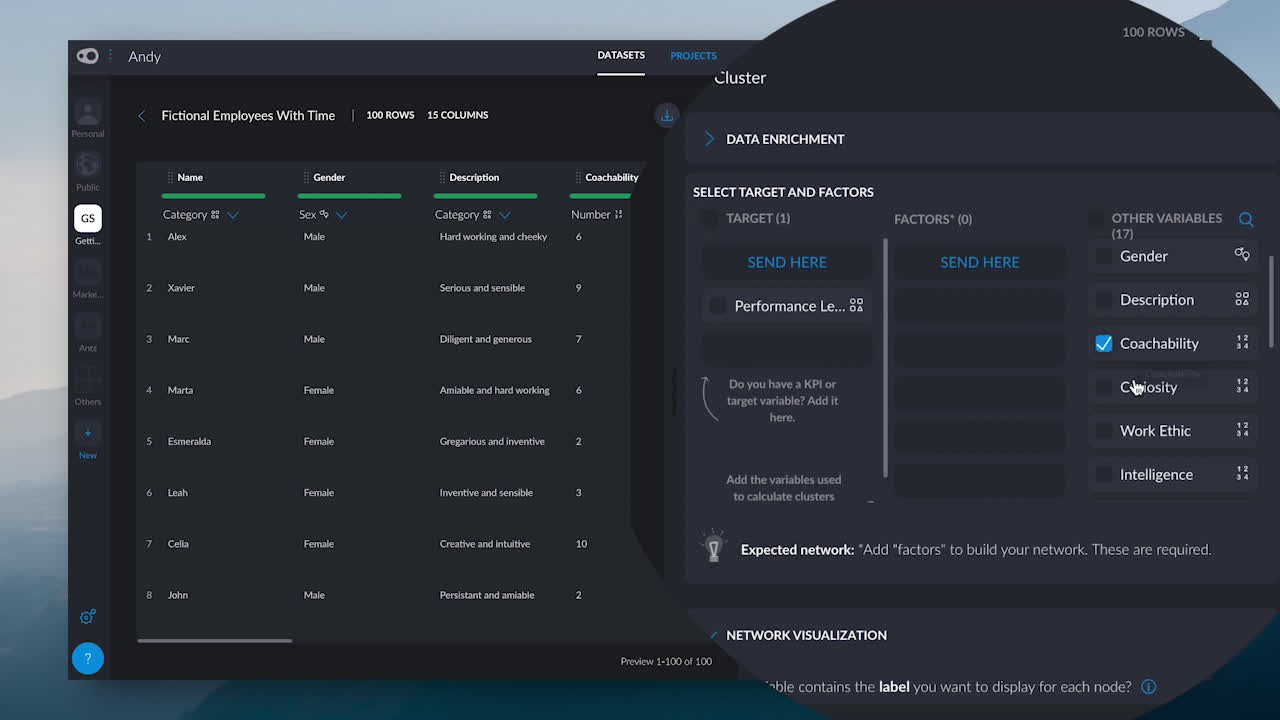Check the Description variable checkbox
1280x720 pixels.
coord(1104,300)
